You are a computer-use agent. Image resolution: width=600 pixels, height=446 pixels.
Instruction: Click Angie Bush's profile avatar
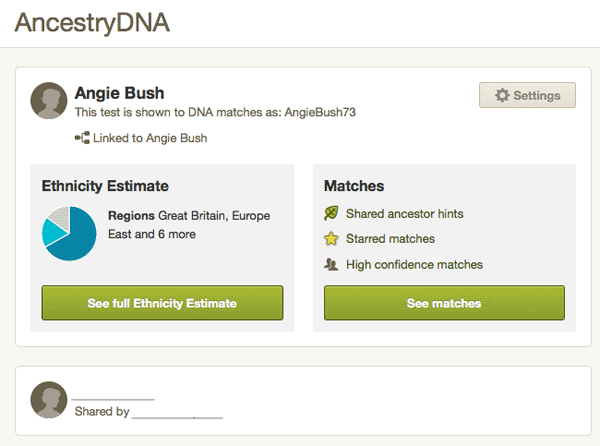point(49,101)
